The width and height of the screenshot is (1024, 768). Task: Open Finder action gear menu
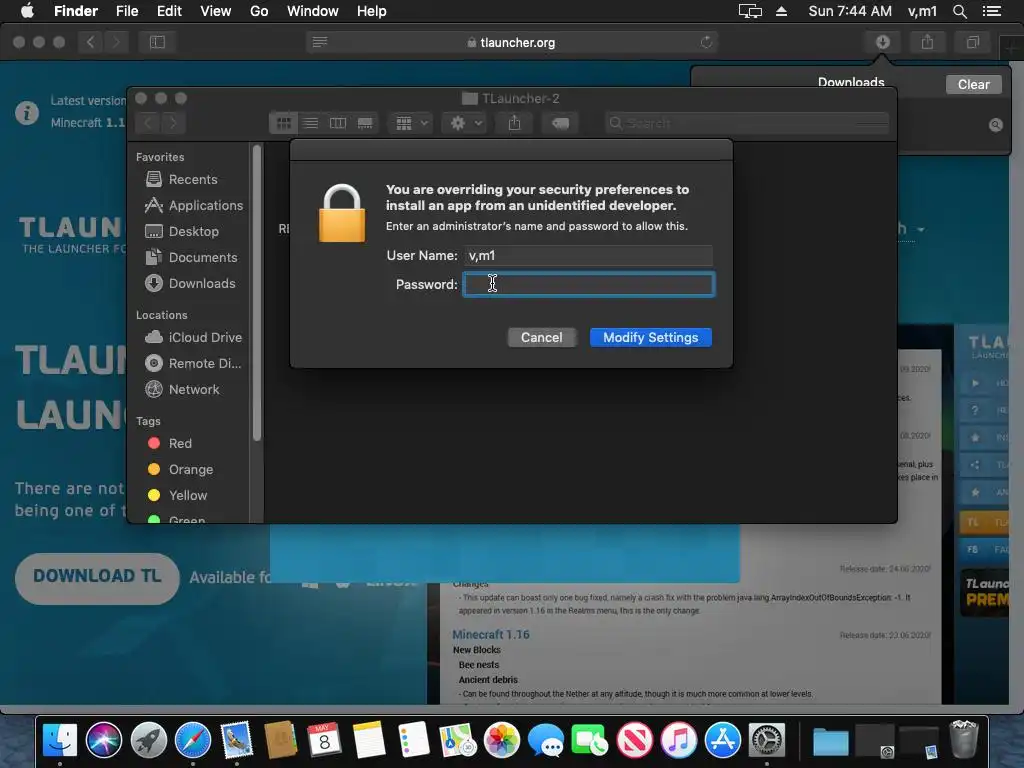click(x=464, y=123)
